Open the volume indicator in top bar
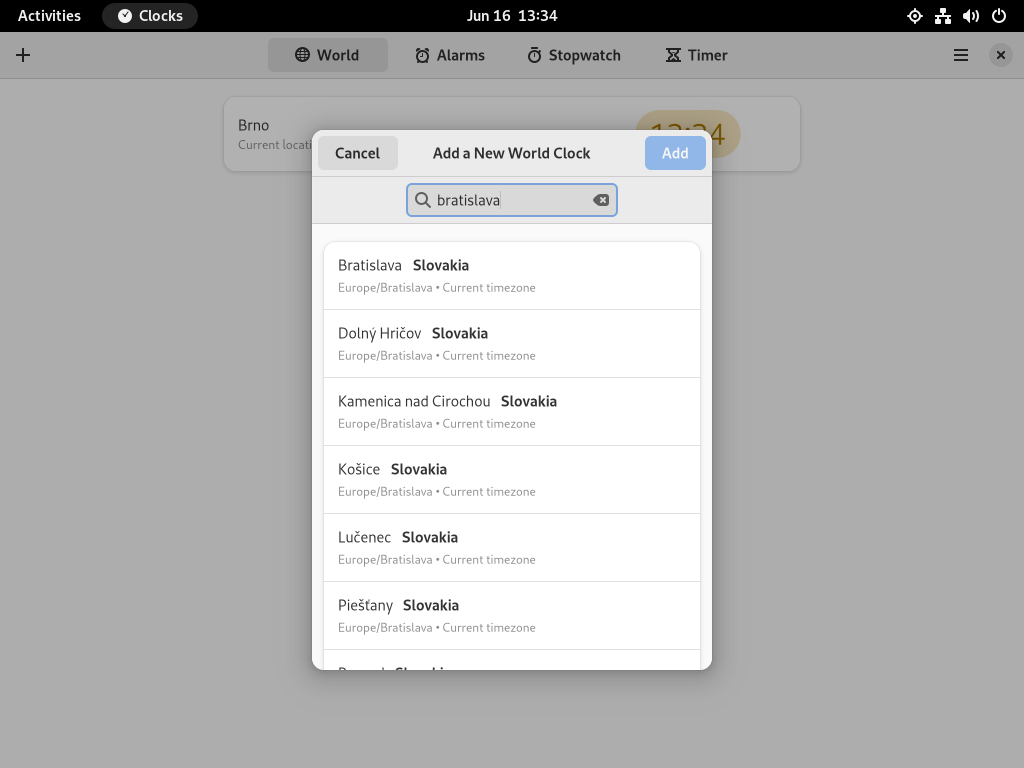1024x768 pixels. pyautogui.click(x=971, y=16)
